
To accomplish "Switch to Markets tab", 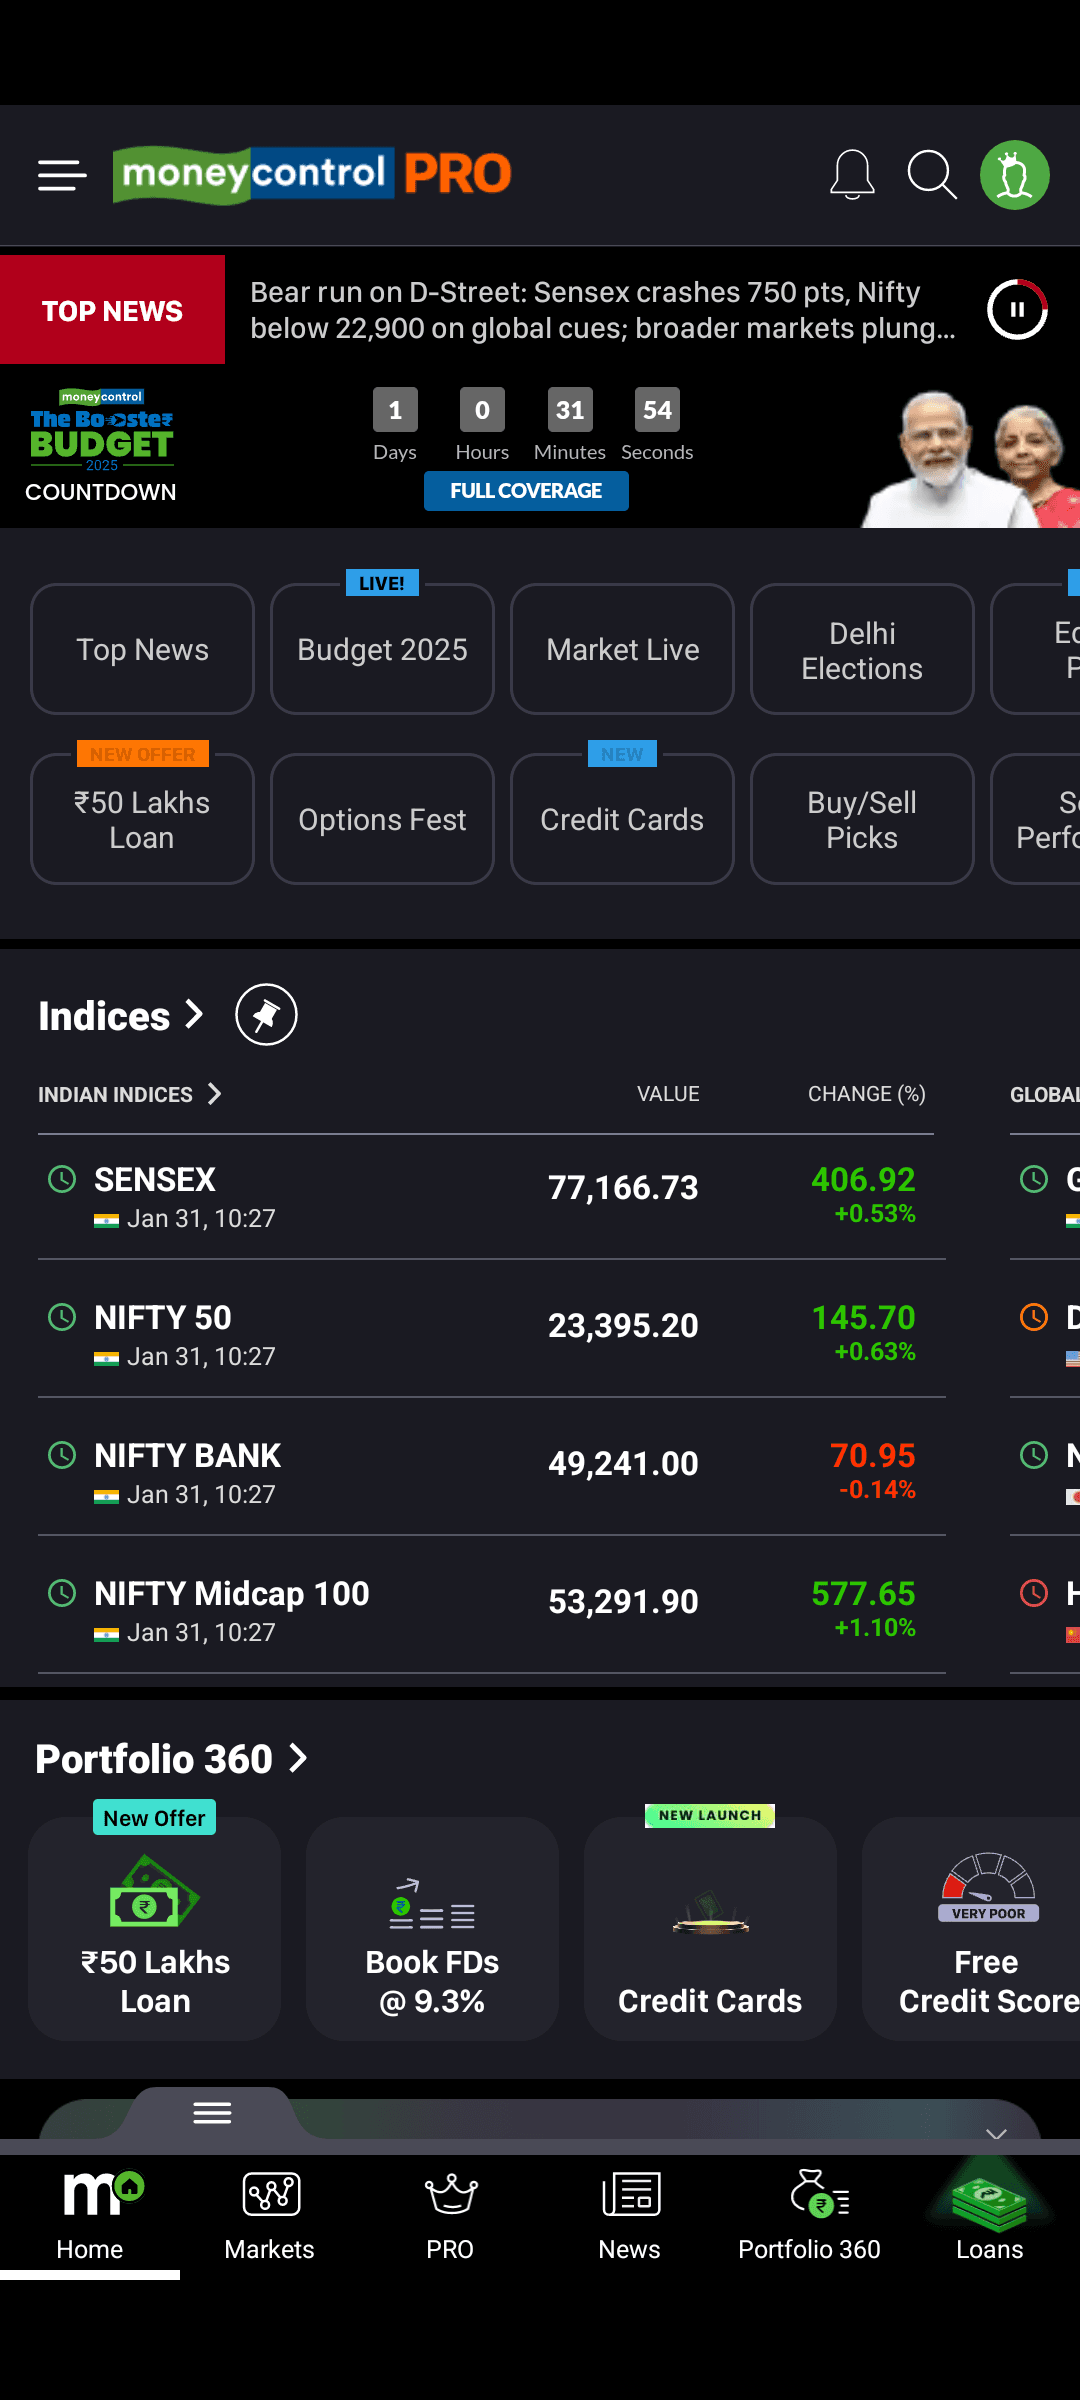I will click(270, 2216).
